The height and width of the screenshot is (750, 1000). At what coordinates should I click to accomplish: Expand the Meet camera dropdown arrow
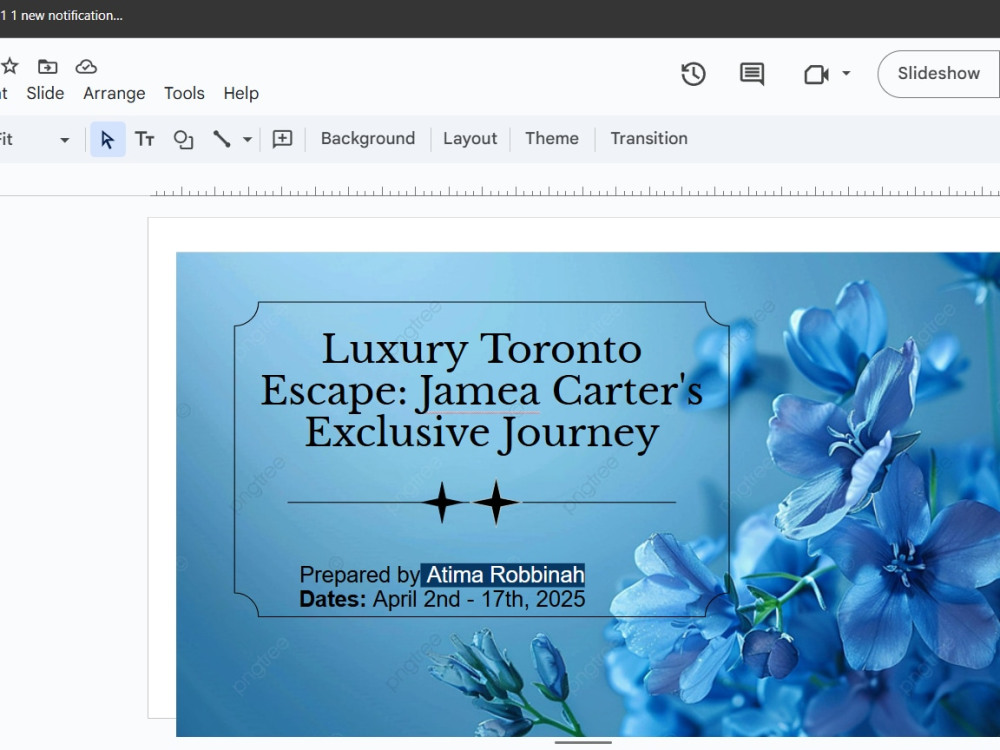click(x=846, y=73)
